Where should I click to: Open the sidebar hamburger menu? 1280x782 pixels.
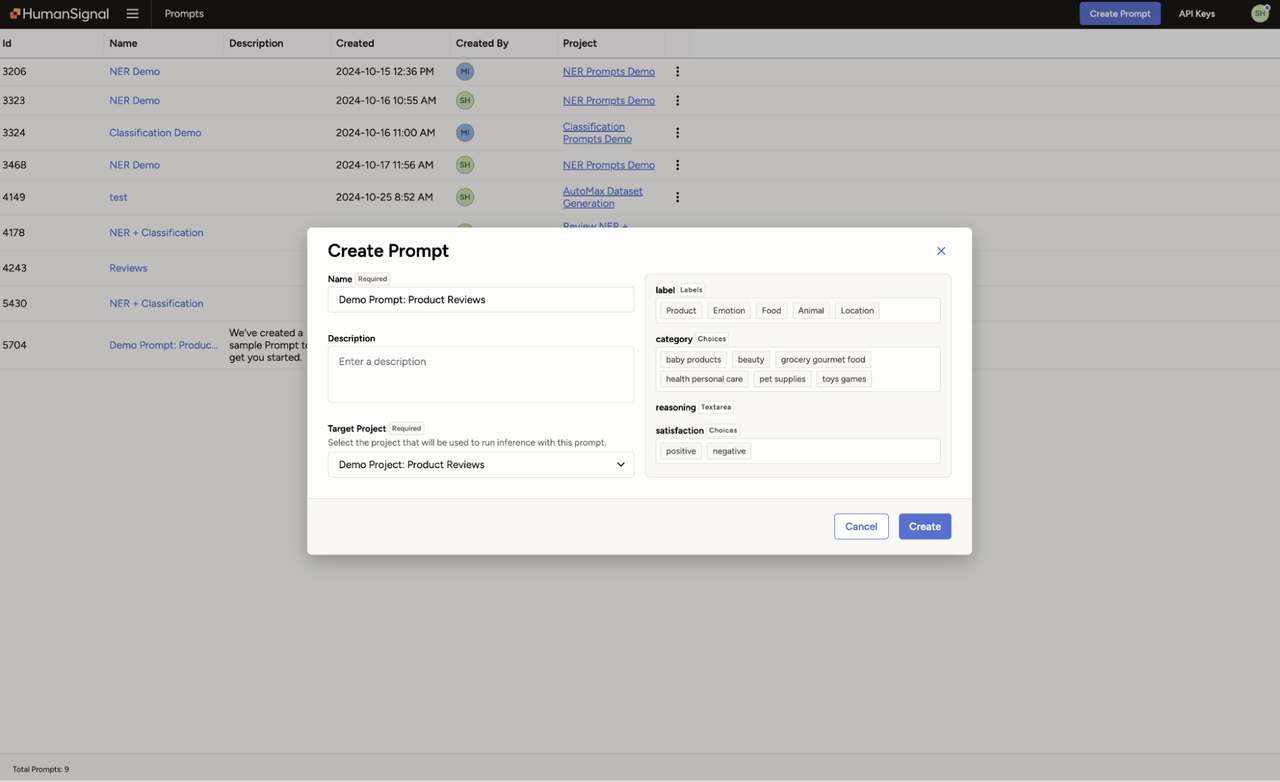[132, 13]
